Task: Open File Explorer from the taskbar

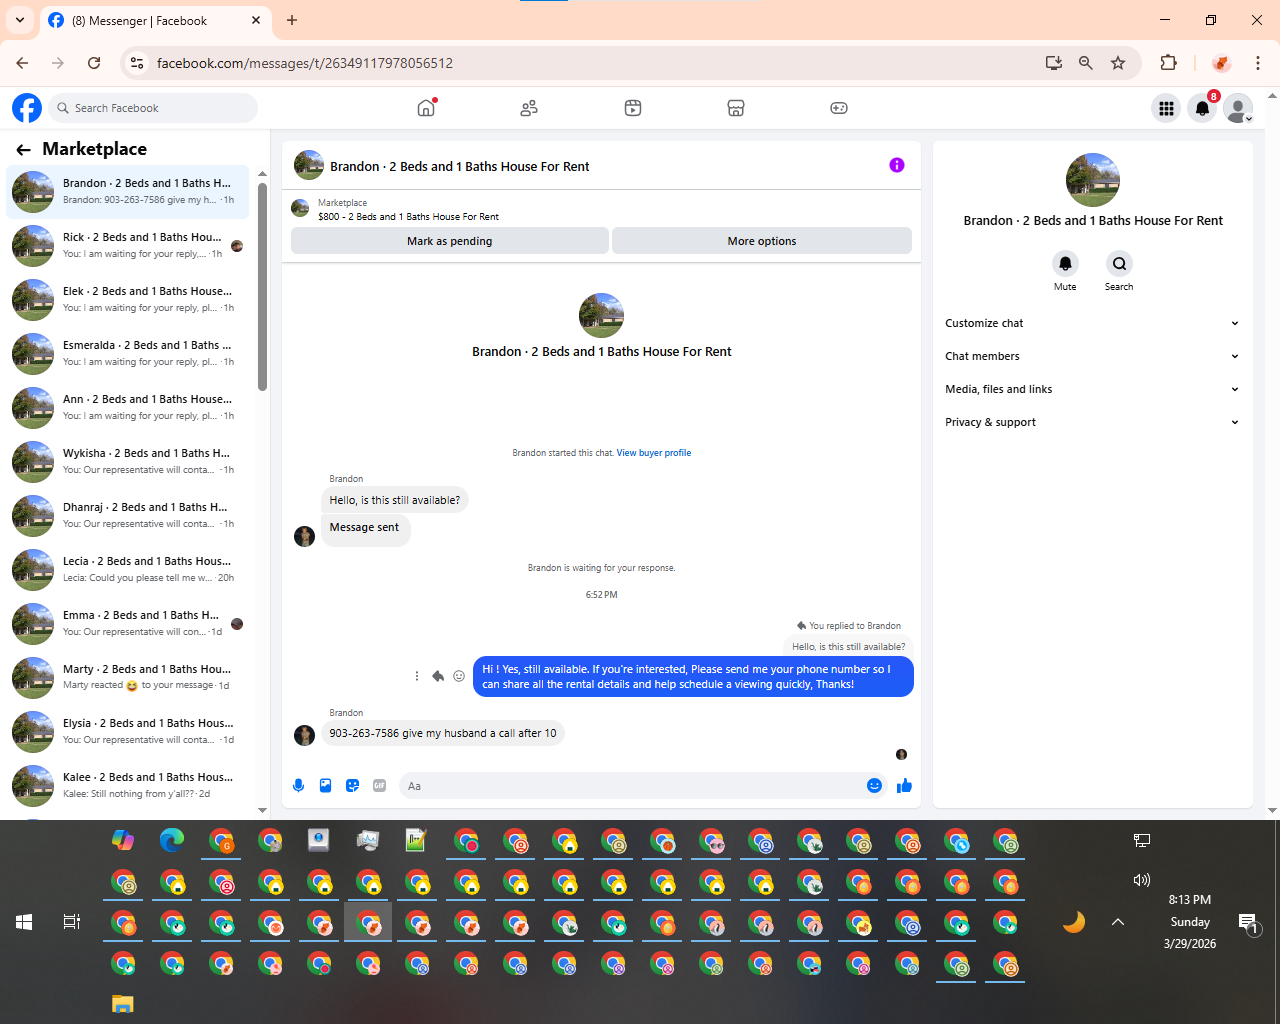Action: (x=122, y=1004)
